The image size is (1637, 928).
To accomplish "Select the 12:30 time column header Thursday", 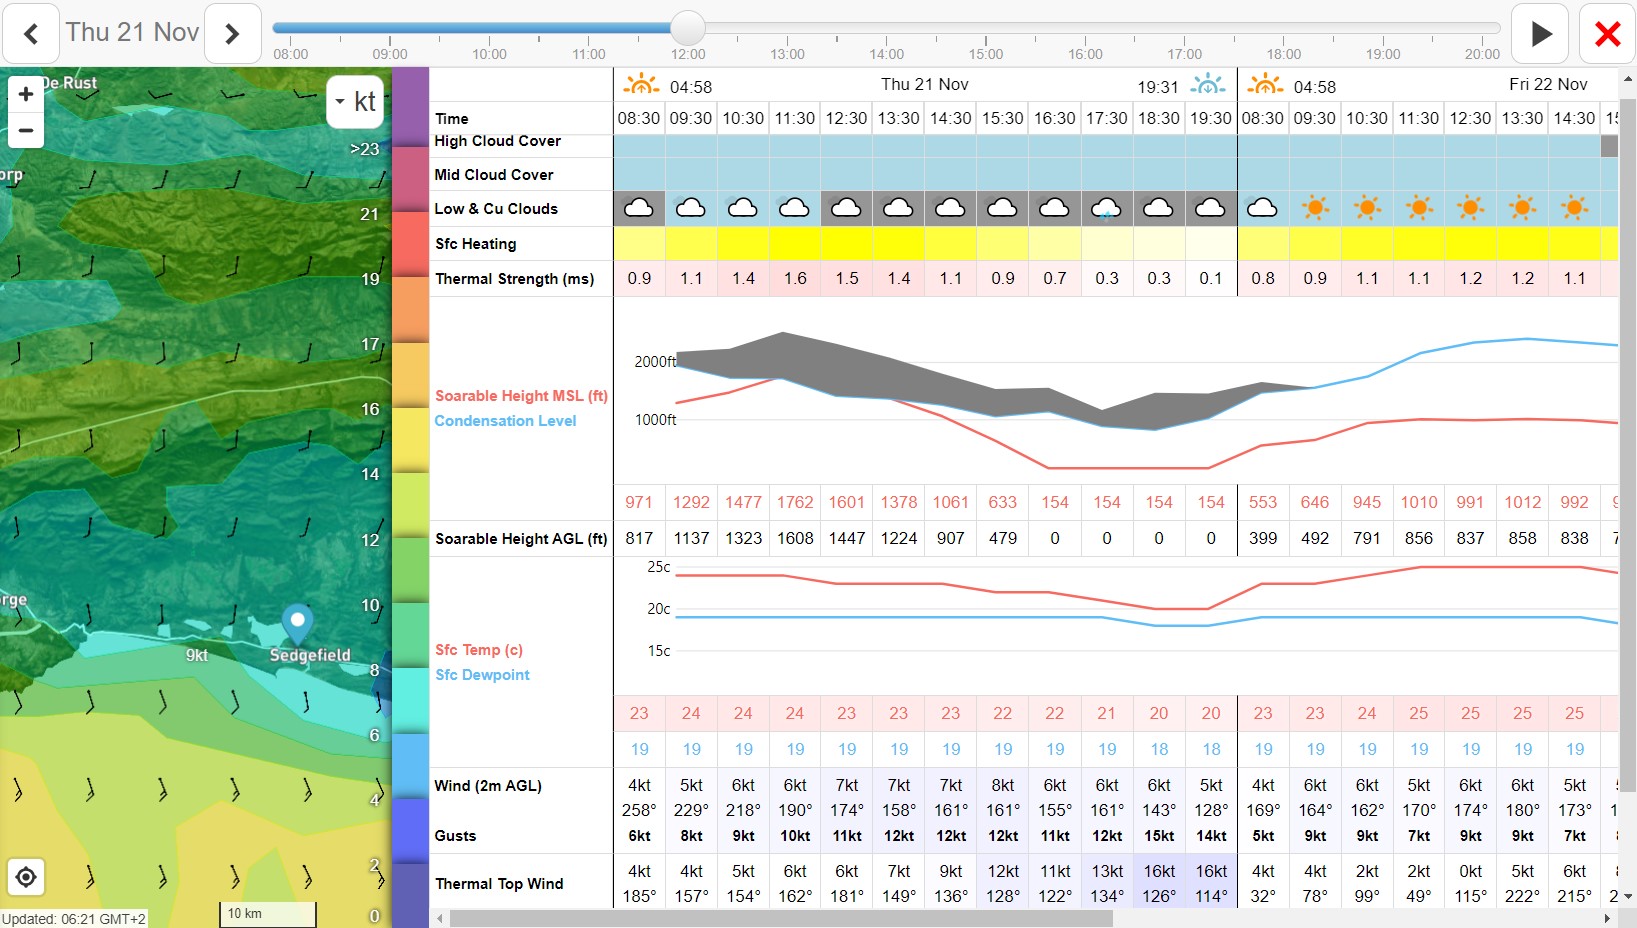I will [x=847, y=118].
